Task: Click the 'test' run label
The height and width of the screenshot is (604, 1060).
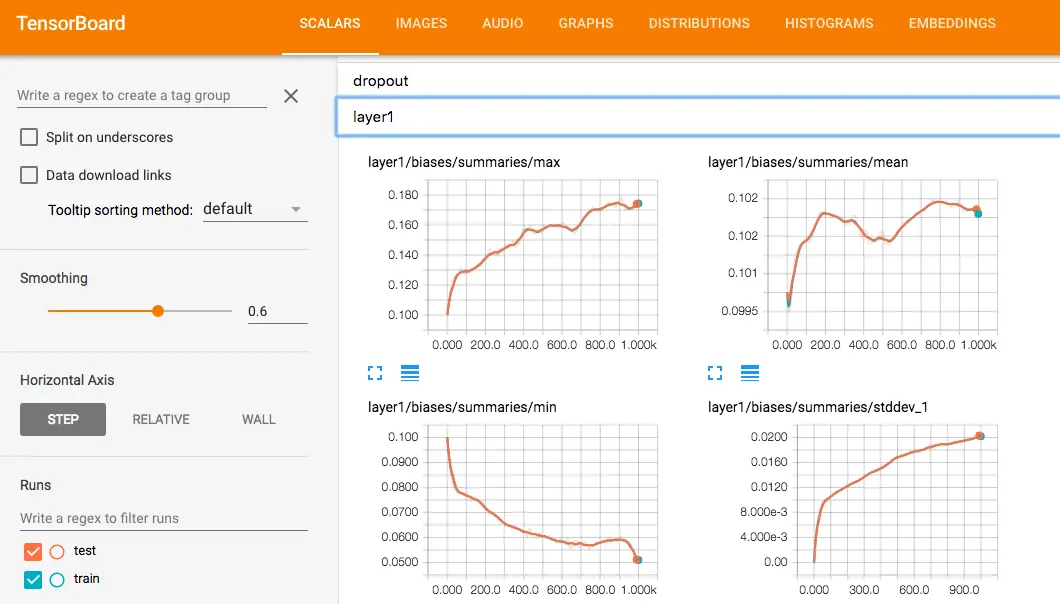Action: pos(85,551)
